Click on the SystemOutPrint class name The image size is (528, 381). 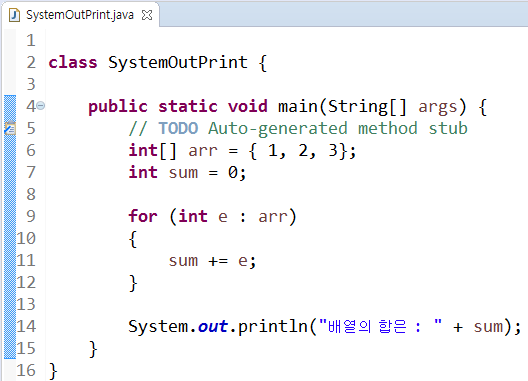coord(178,63)
